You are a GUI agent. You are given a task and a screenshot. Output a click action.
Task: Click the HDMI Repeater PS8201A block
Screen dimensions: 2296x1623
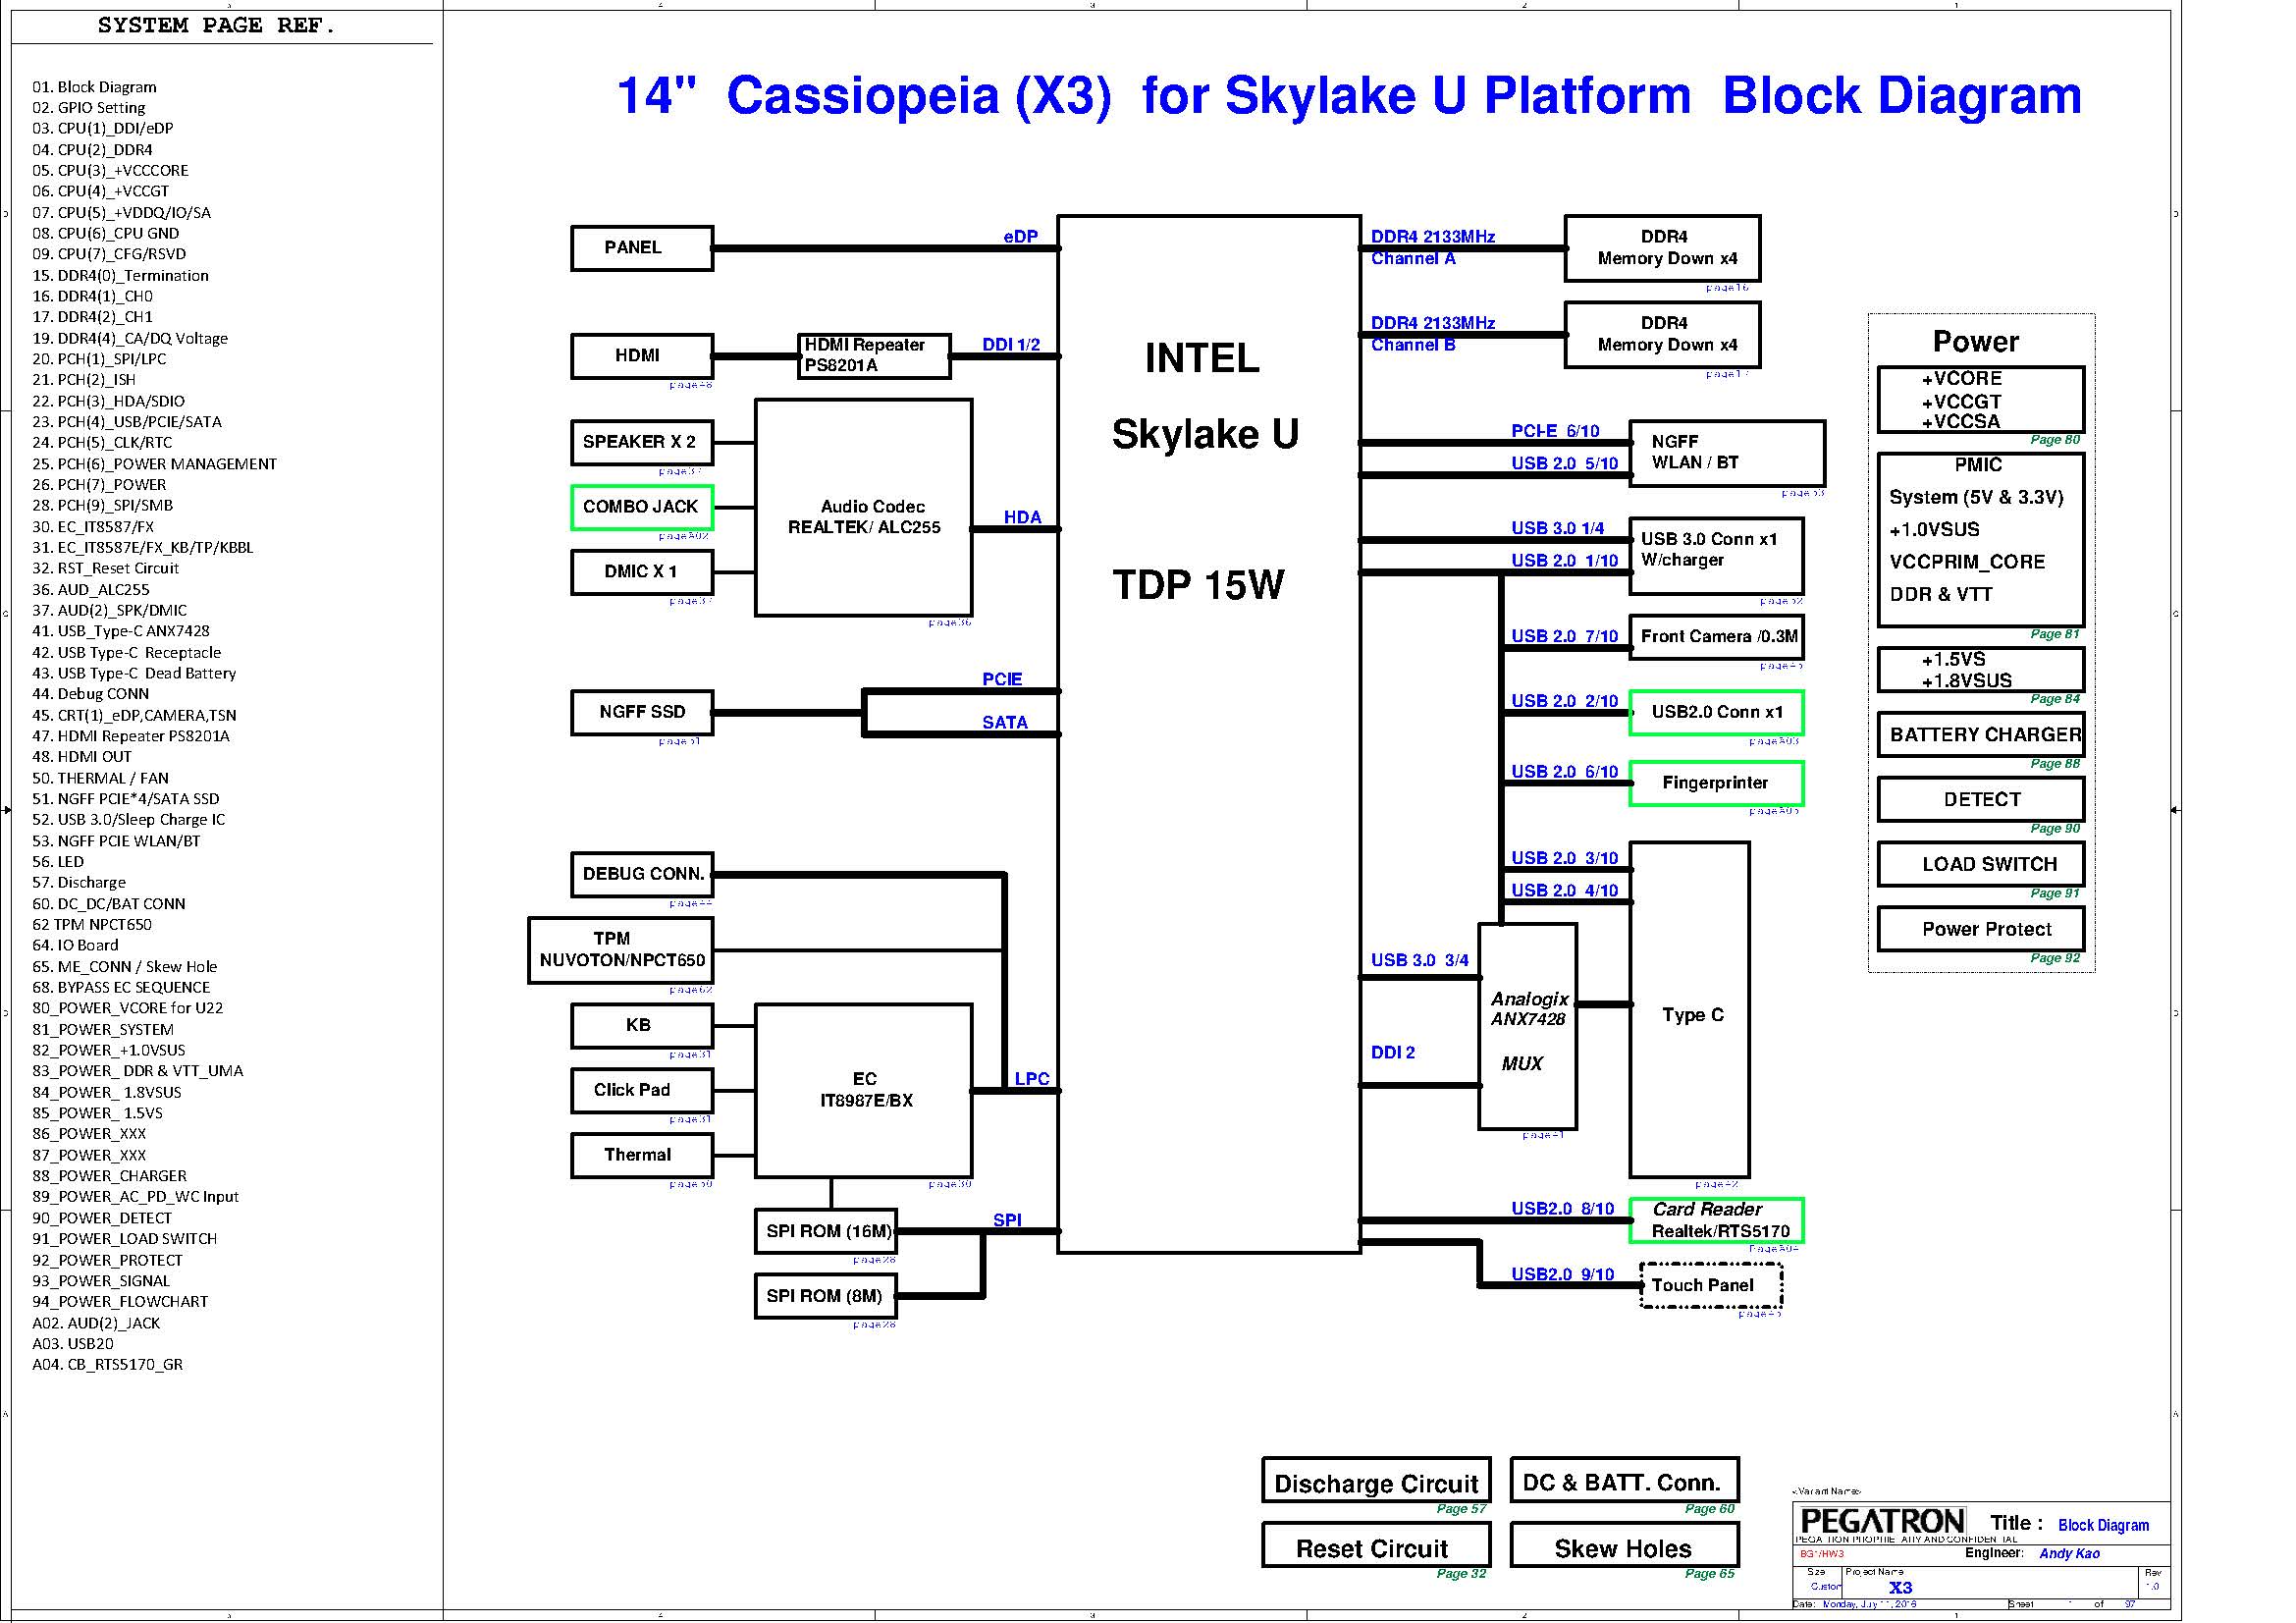[874, 356]
